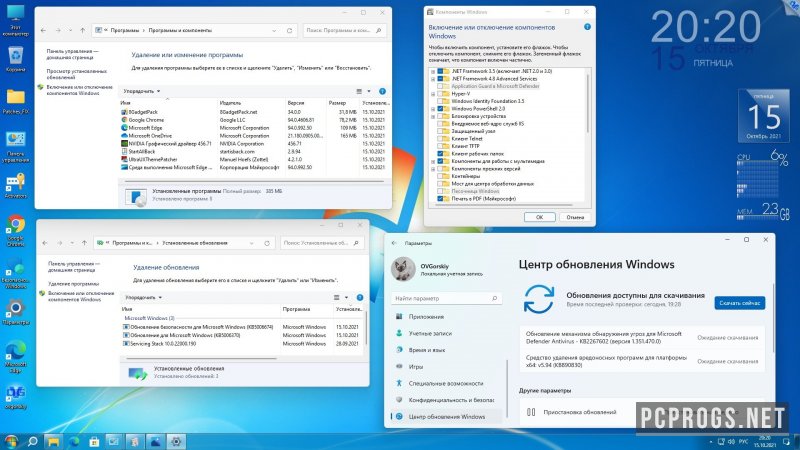Open Patches_FIX folder on desktop

coord(15,101)
